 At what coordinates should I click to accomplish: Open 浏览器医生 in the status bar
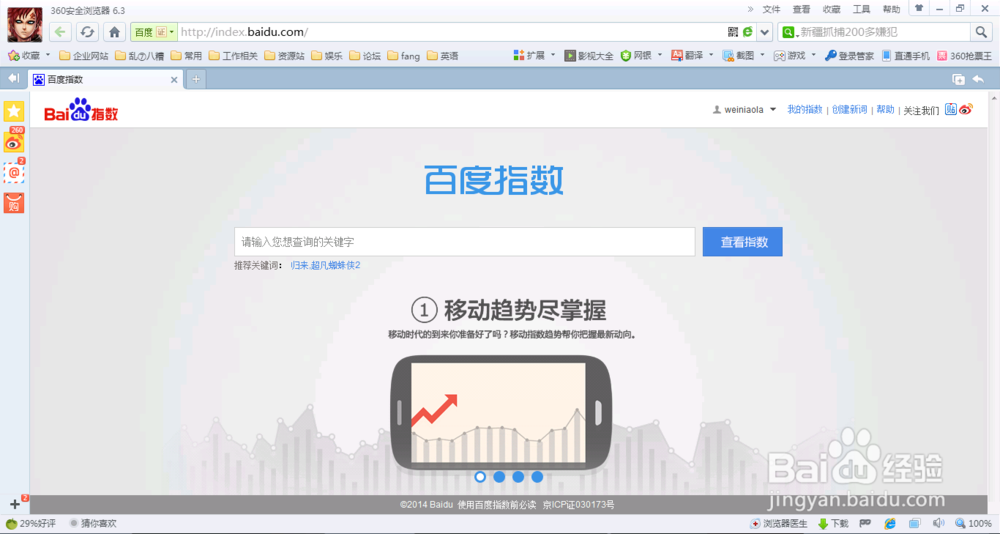tap(779, 524)
